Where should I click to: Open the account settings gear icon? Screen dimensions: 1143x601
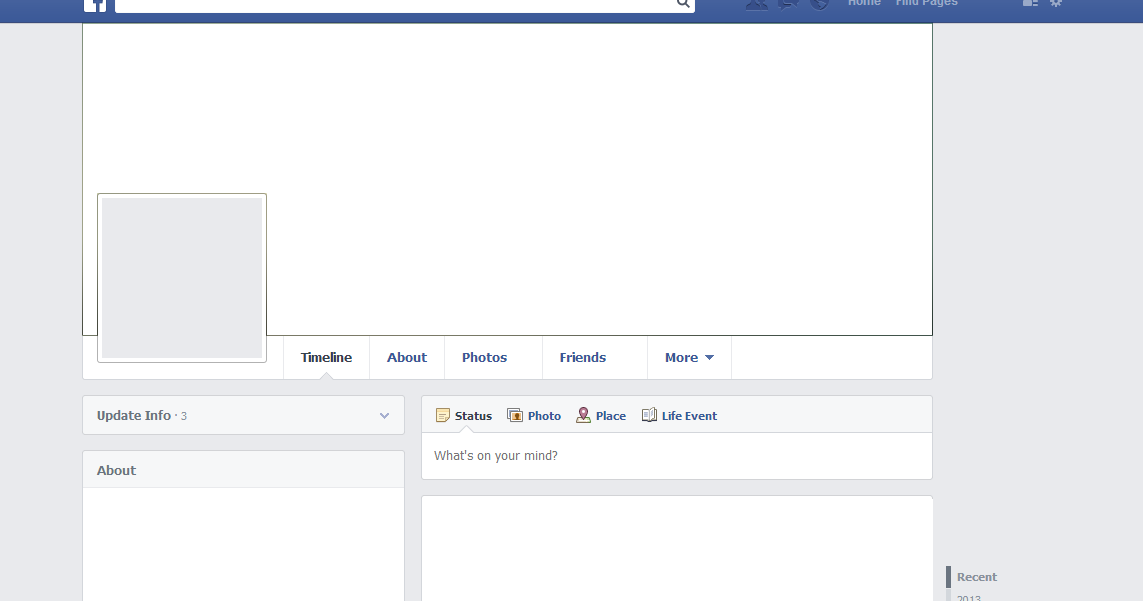1056,4
